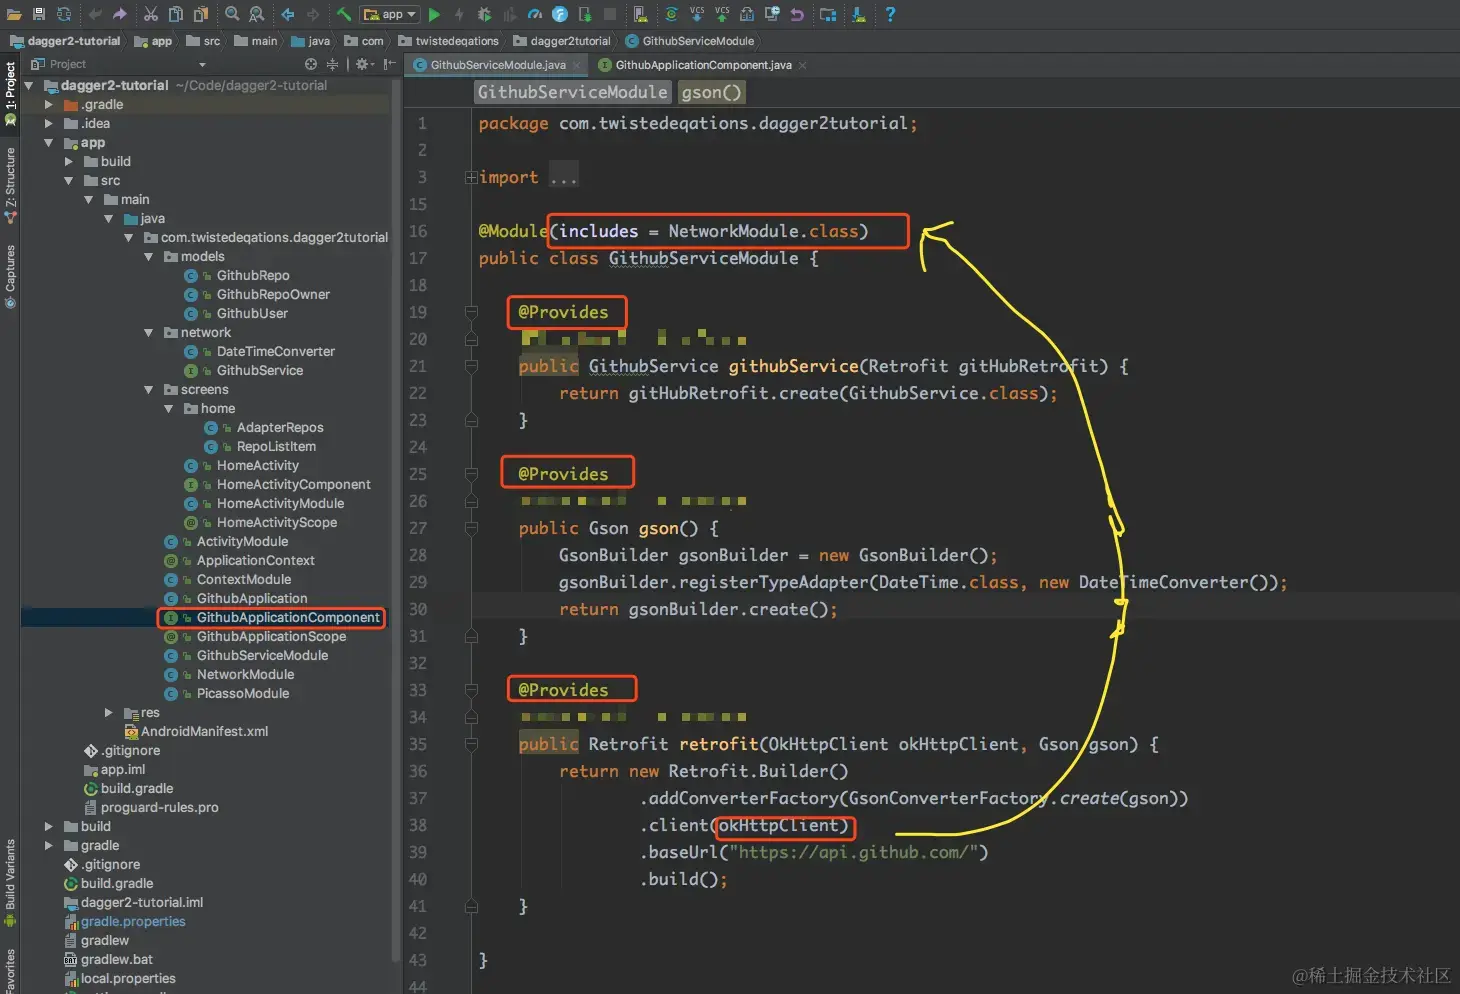Open Help via the question mark icon
The height and width of the screenshot is (994, 1460).
click(x=889, y=14)
